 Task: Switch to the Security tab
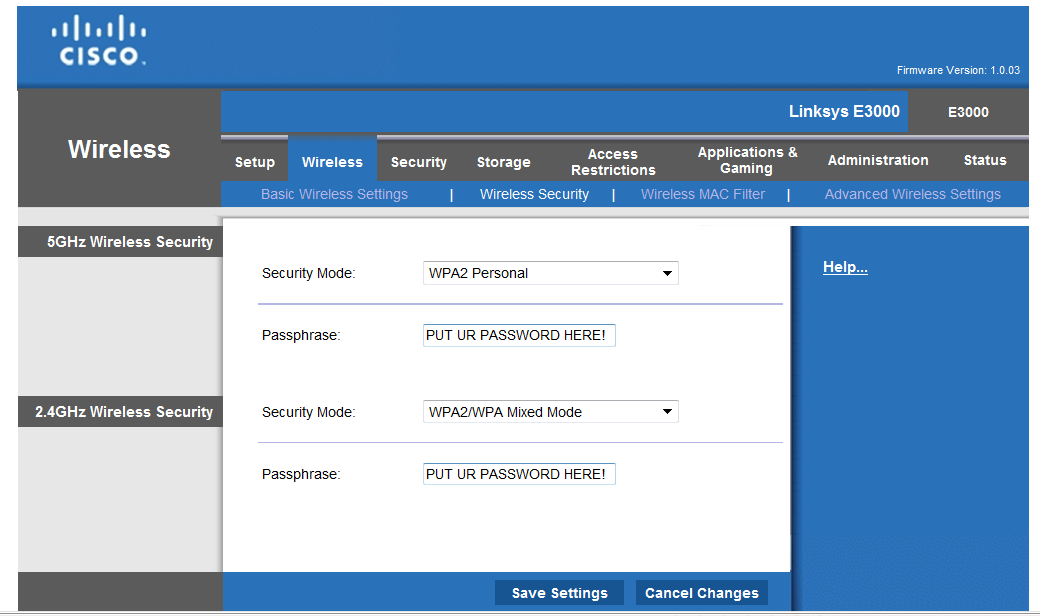[419, 162]
